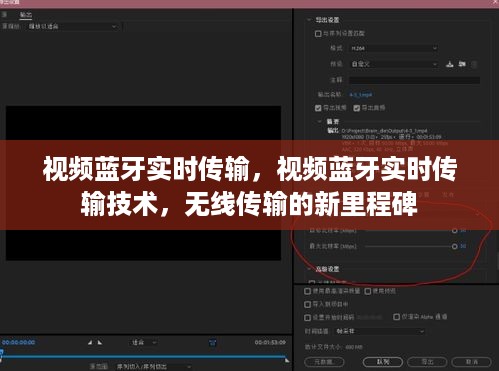499x371 pixels.
Task: Click the import preset icon
Action: pos(462,64)
